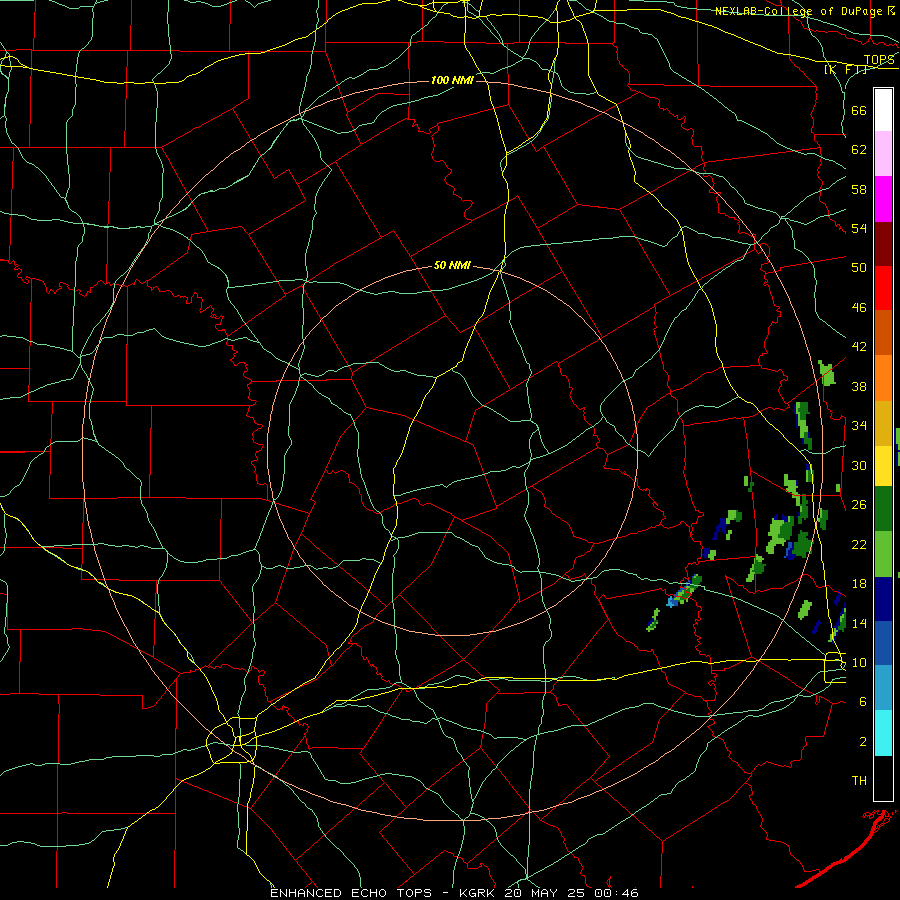Click the black TH swatch at the legend bottom
900x900 pixels.
point(883,778)
